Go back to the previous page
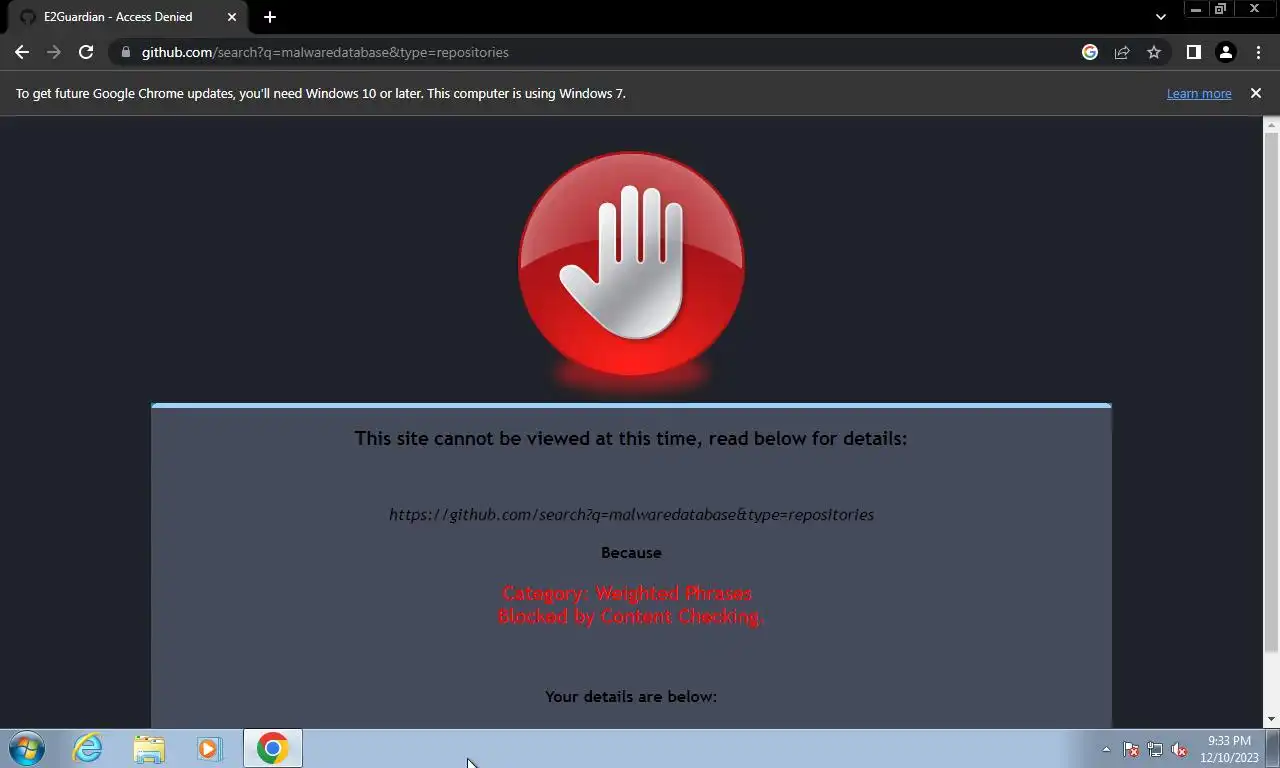 (x=22, y=52)
